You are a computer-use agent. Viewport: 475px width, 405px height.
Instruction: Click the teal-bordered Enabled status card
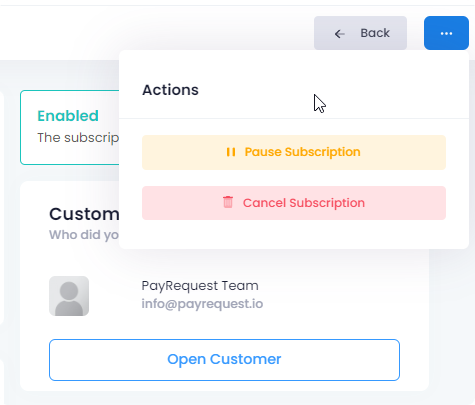pyautogui.click(x=70, y=127)
